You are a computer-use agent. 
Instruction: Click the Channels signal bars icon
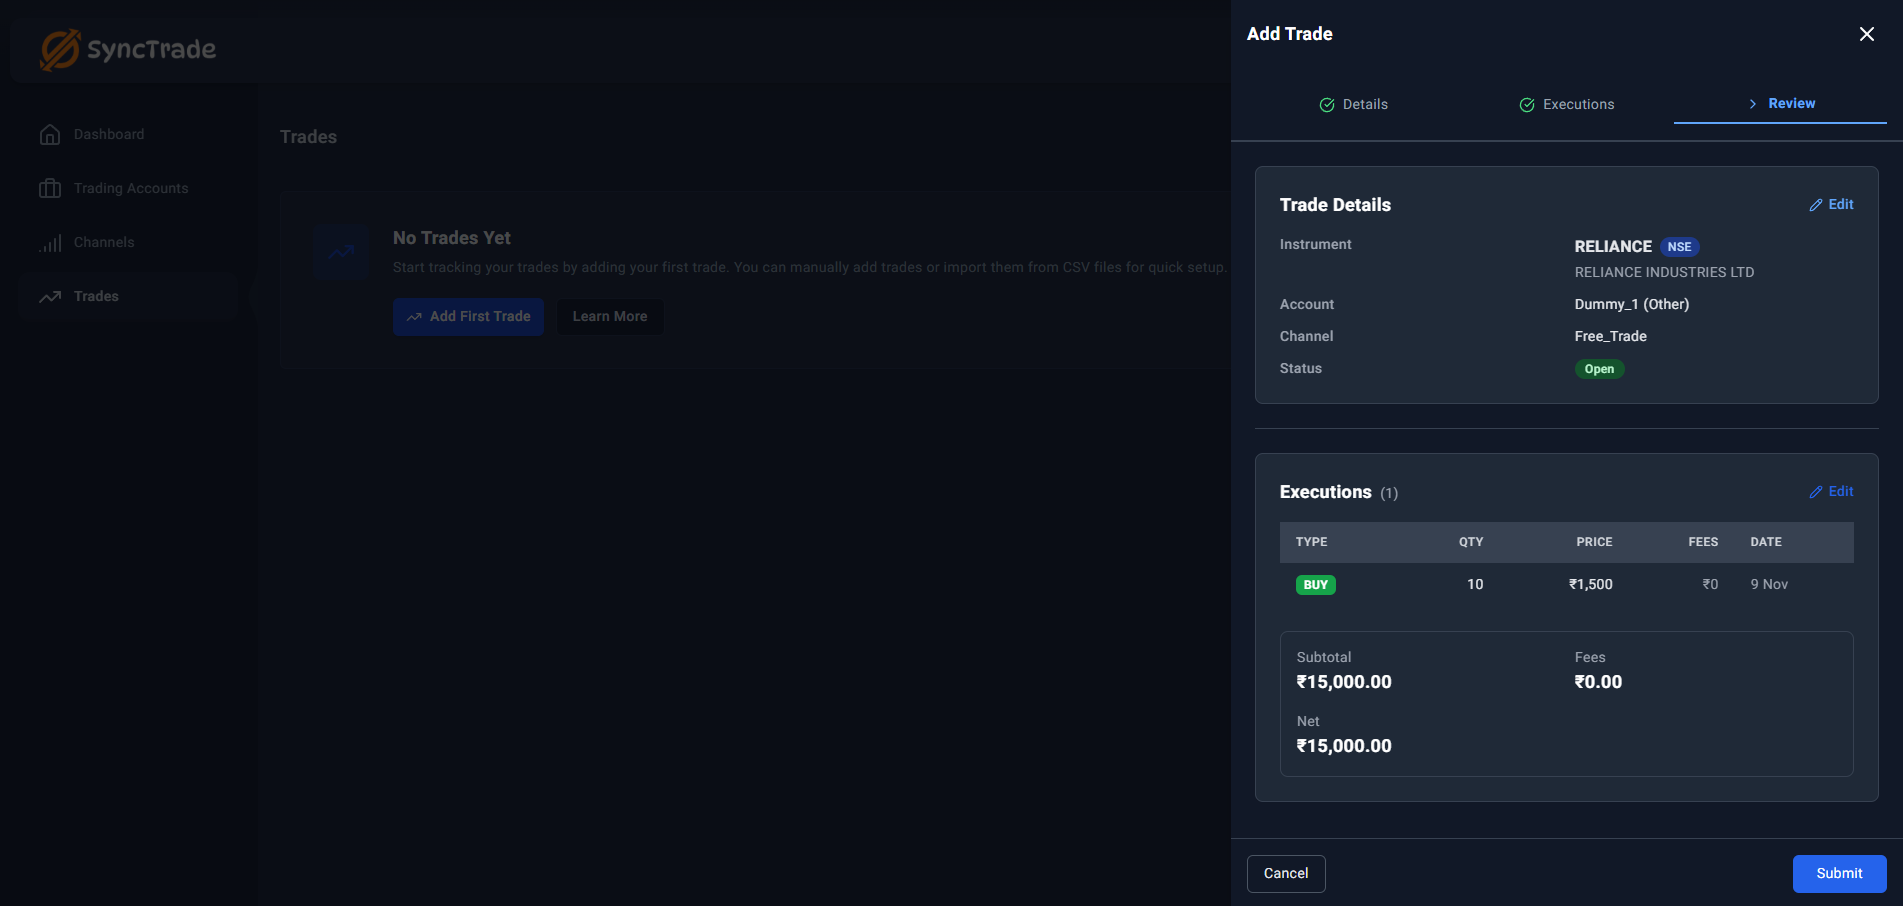50,243
